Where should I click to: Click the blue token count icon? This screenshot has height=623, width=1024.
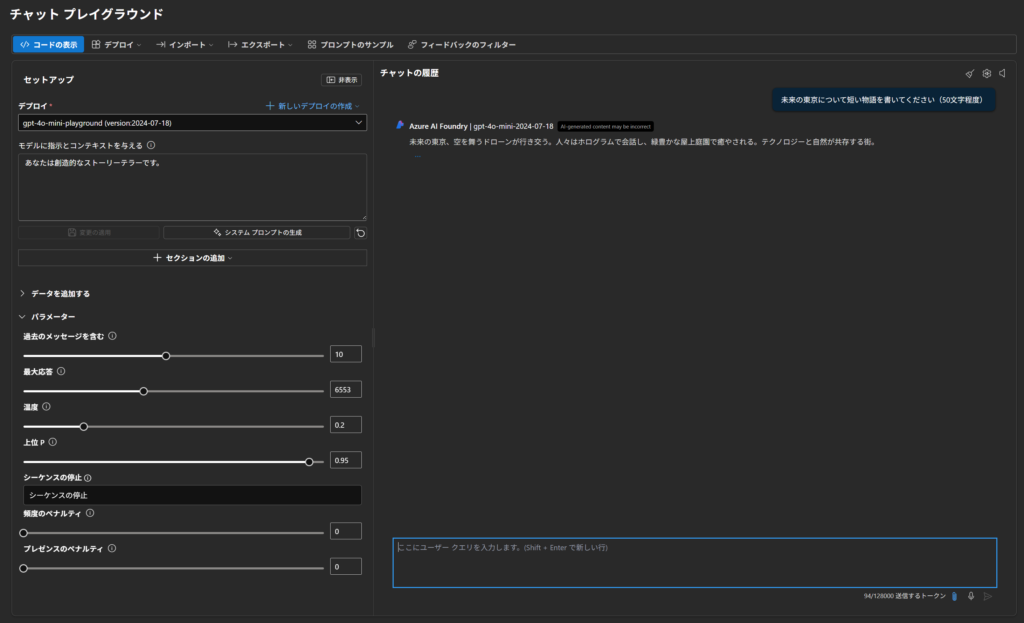click(954, 596)
